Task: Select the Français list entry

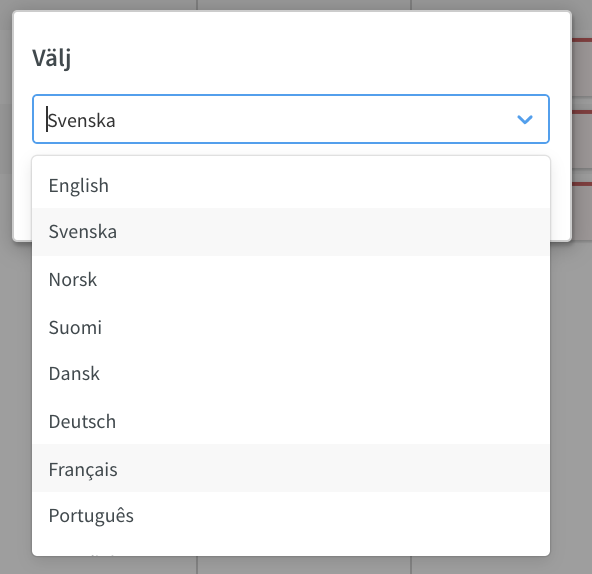Action: pyautogui.click(x=291, y=468)
